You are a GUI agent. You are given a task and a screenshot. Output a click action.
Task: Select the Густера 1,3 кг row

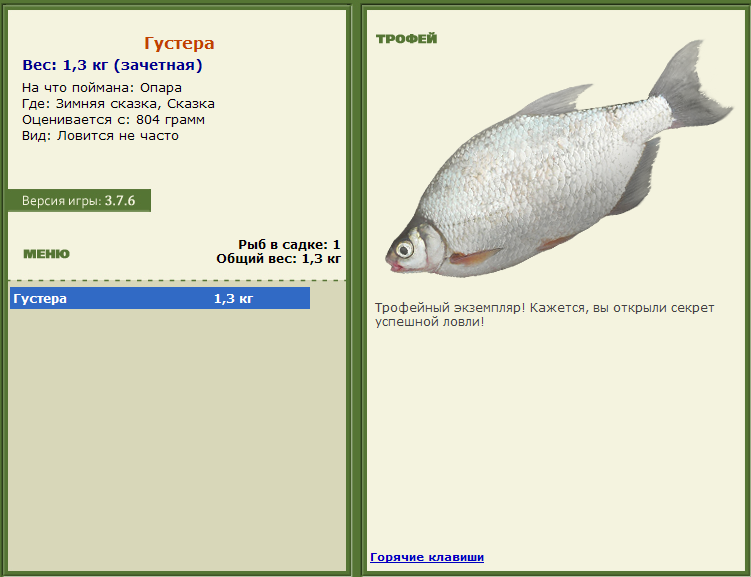point(160,298)
